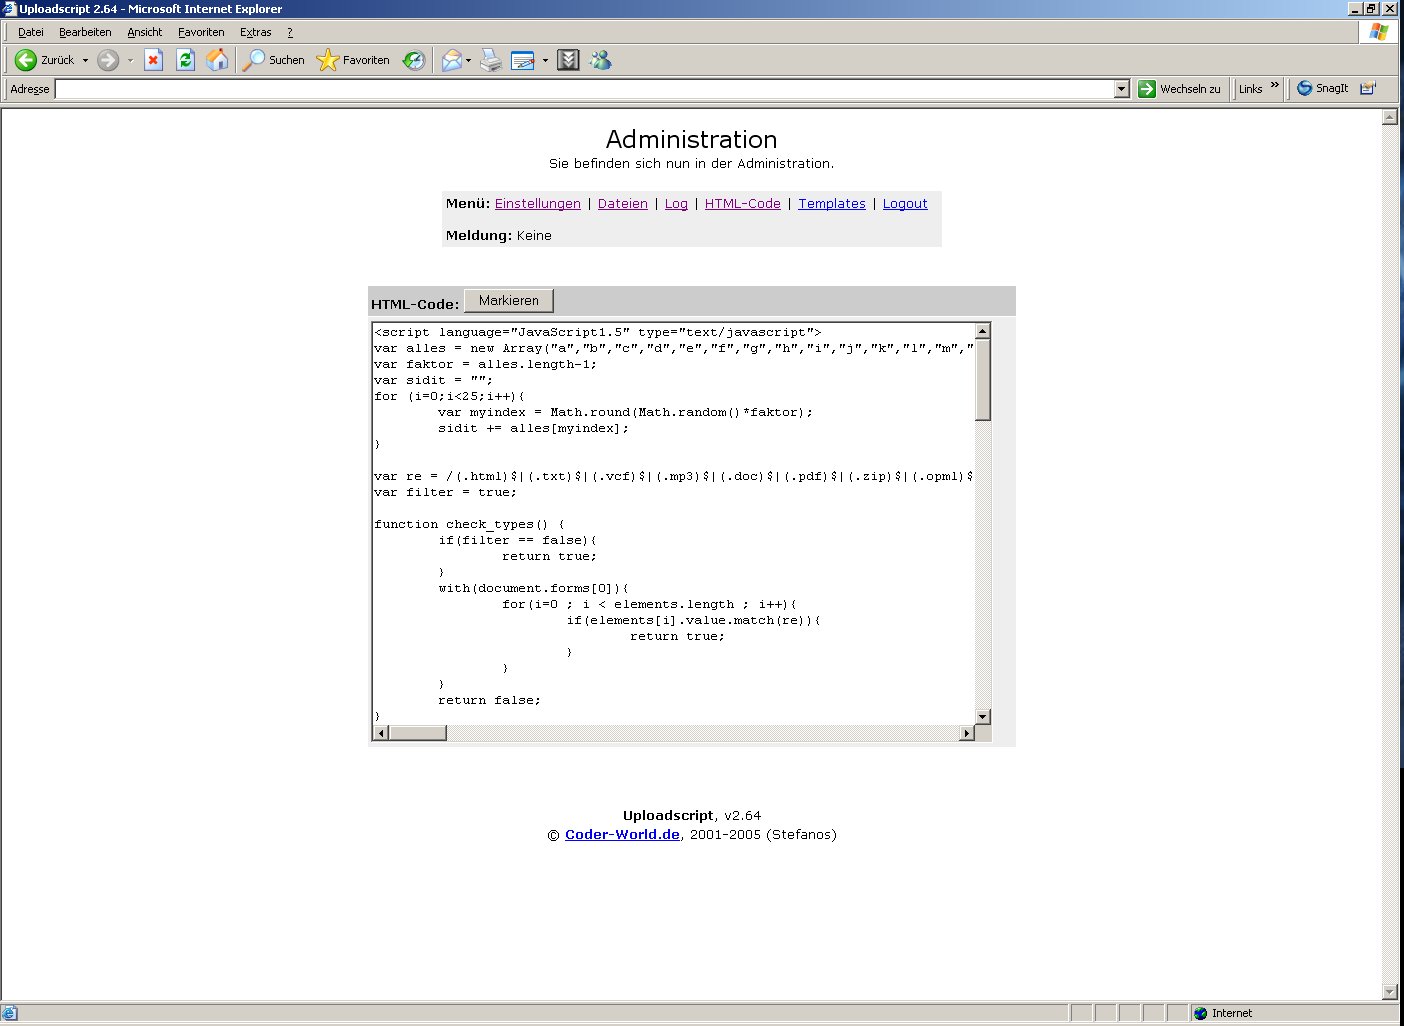Open the Extras menu
The height and width of the screenshot is (1026, 1404).
pyautogui.click(x=255, y=32)
